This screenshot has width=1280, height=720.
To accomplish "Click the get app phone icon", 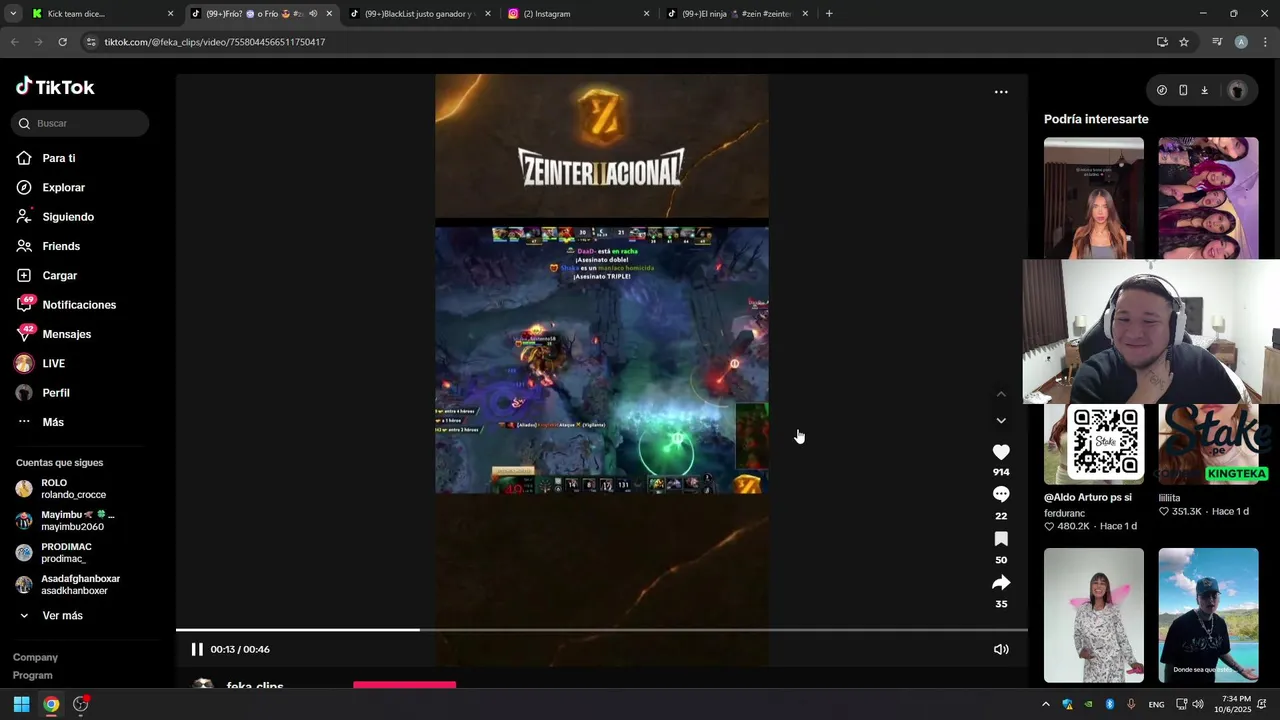I will pyautogui.click(x=1183, y=90).
